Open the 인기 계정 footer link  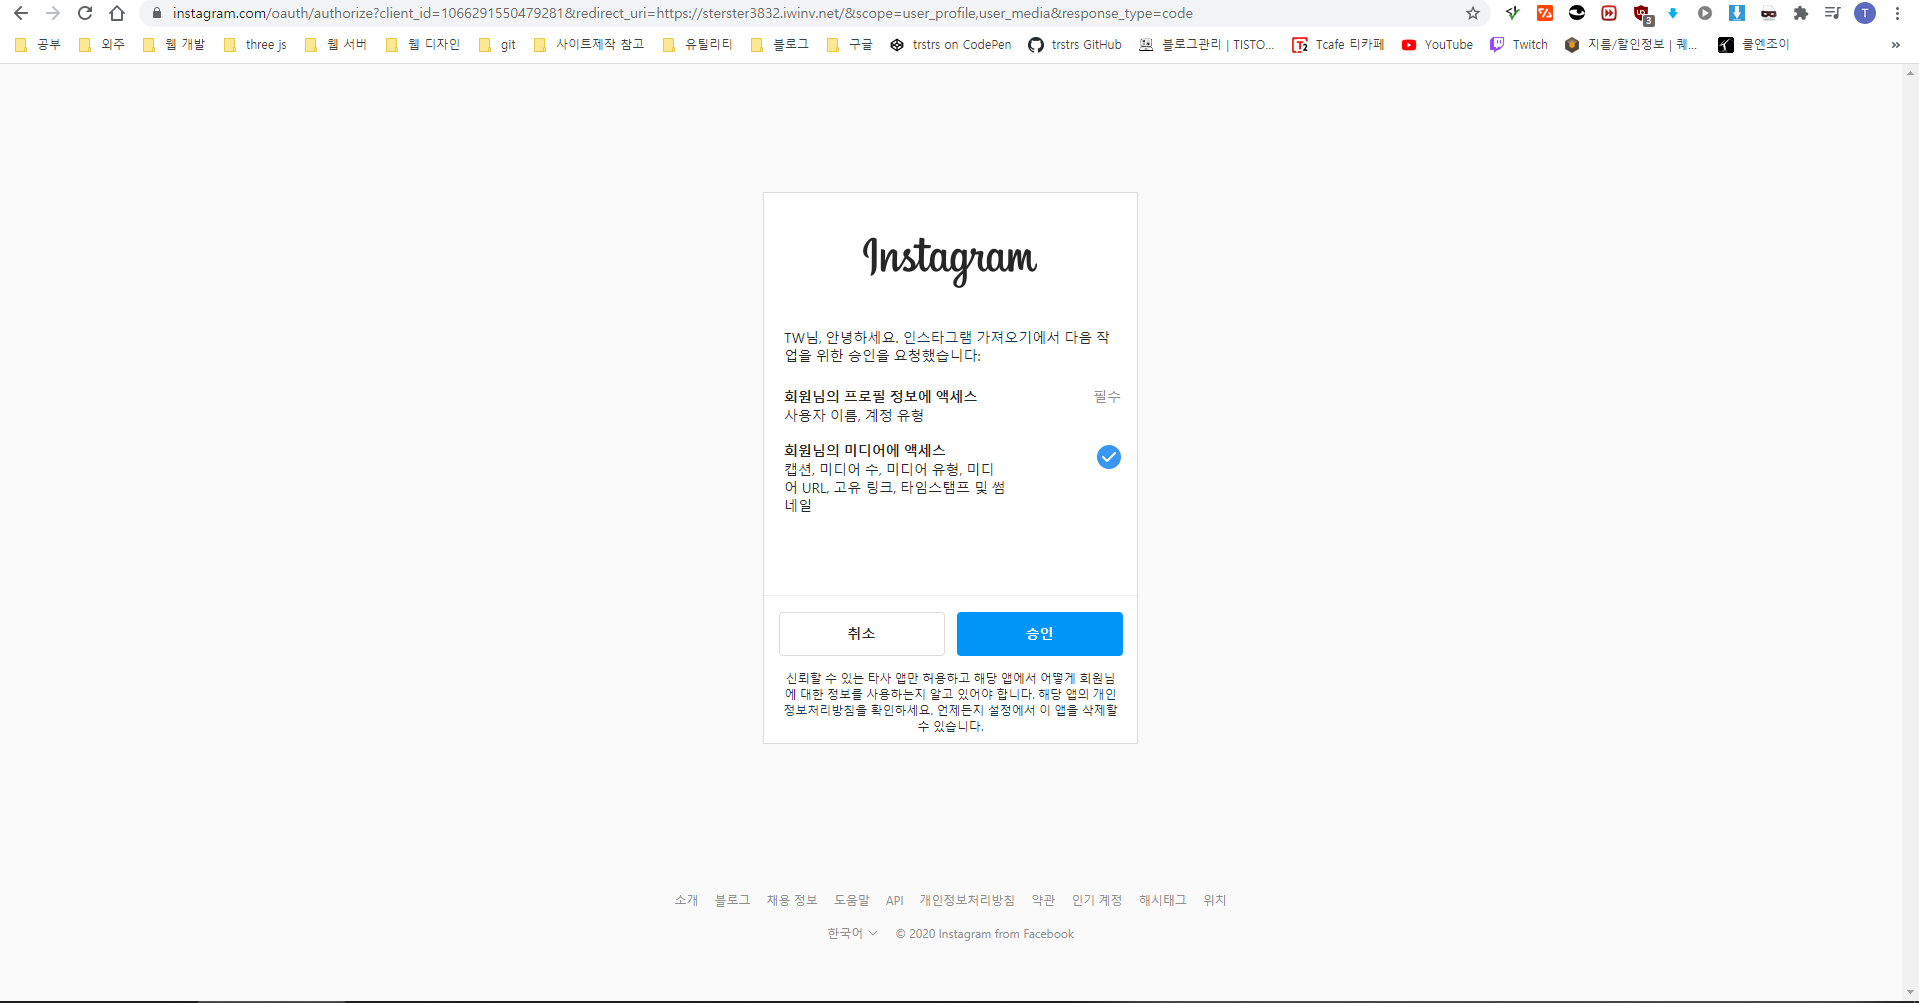click(1097, 900)
